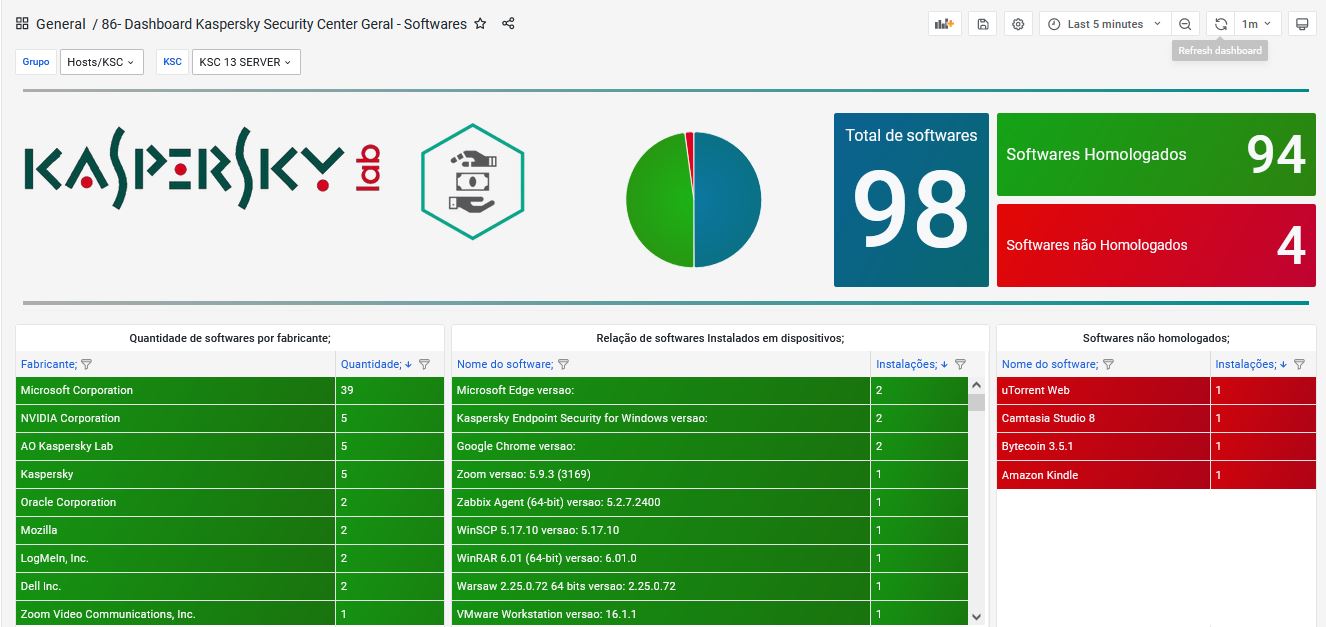
Task: Open the 1m refresh interval dropdown
Action: pos(1257,24)
